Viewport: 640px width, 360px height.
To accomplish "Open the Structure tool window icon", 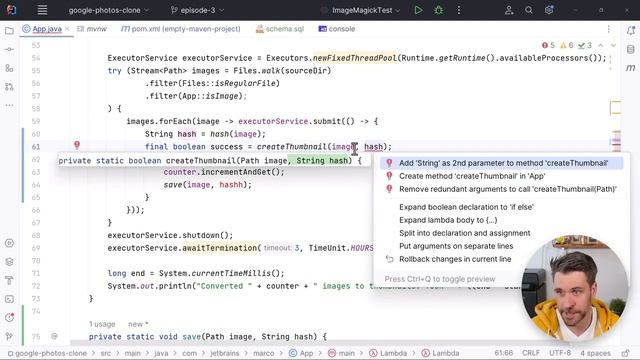I will [9, 68].
